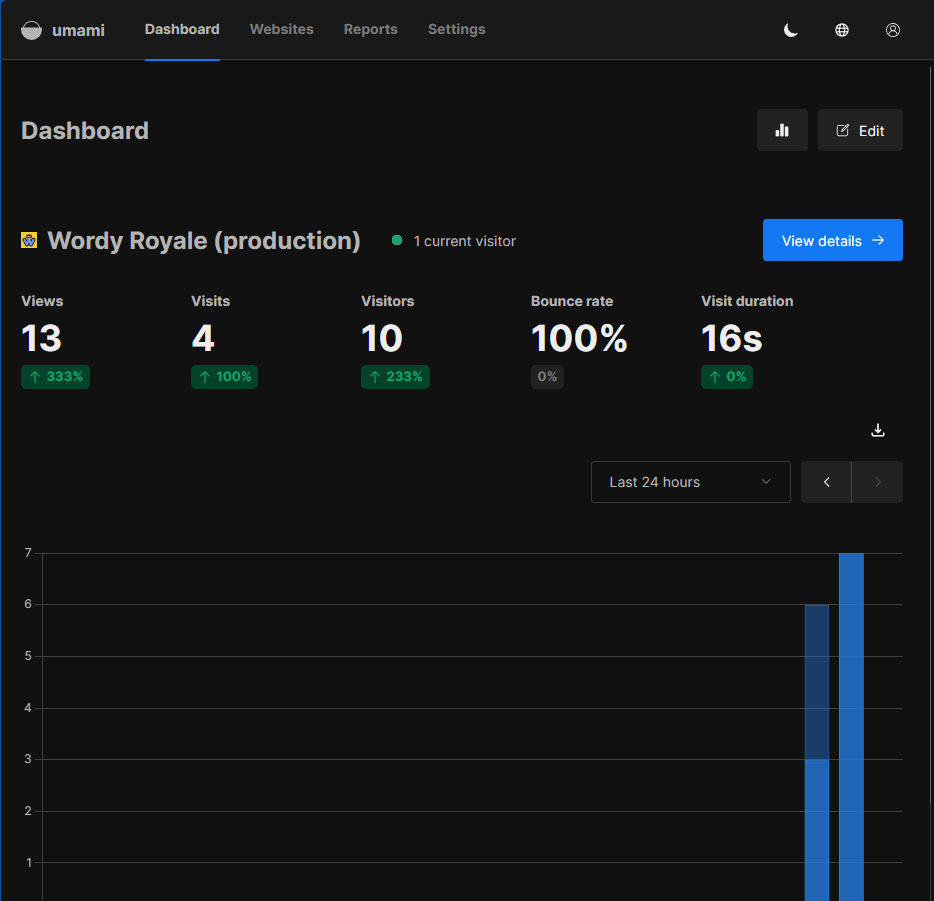
Task: Click the Visit duration label
Action: [x=747, y=301]
